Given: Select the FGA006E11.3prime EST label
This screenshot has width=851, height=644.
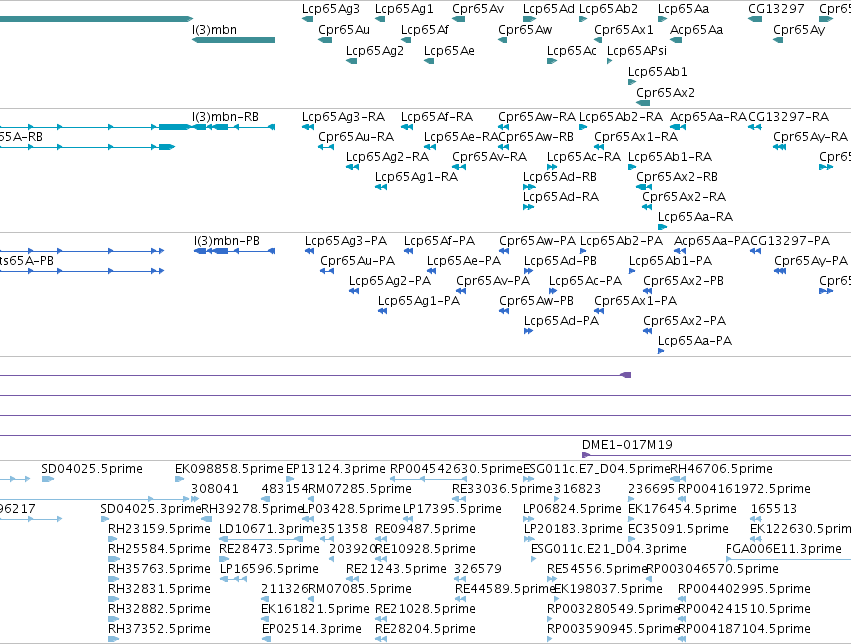Looking at the screenshot, I should 784,549.
